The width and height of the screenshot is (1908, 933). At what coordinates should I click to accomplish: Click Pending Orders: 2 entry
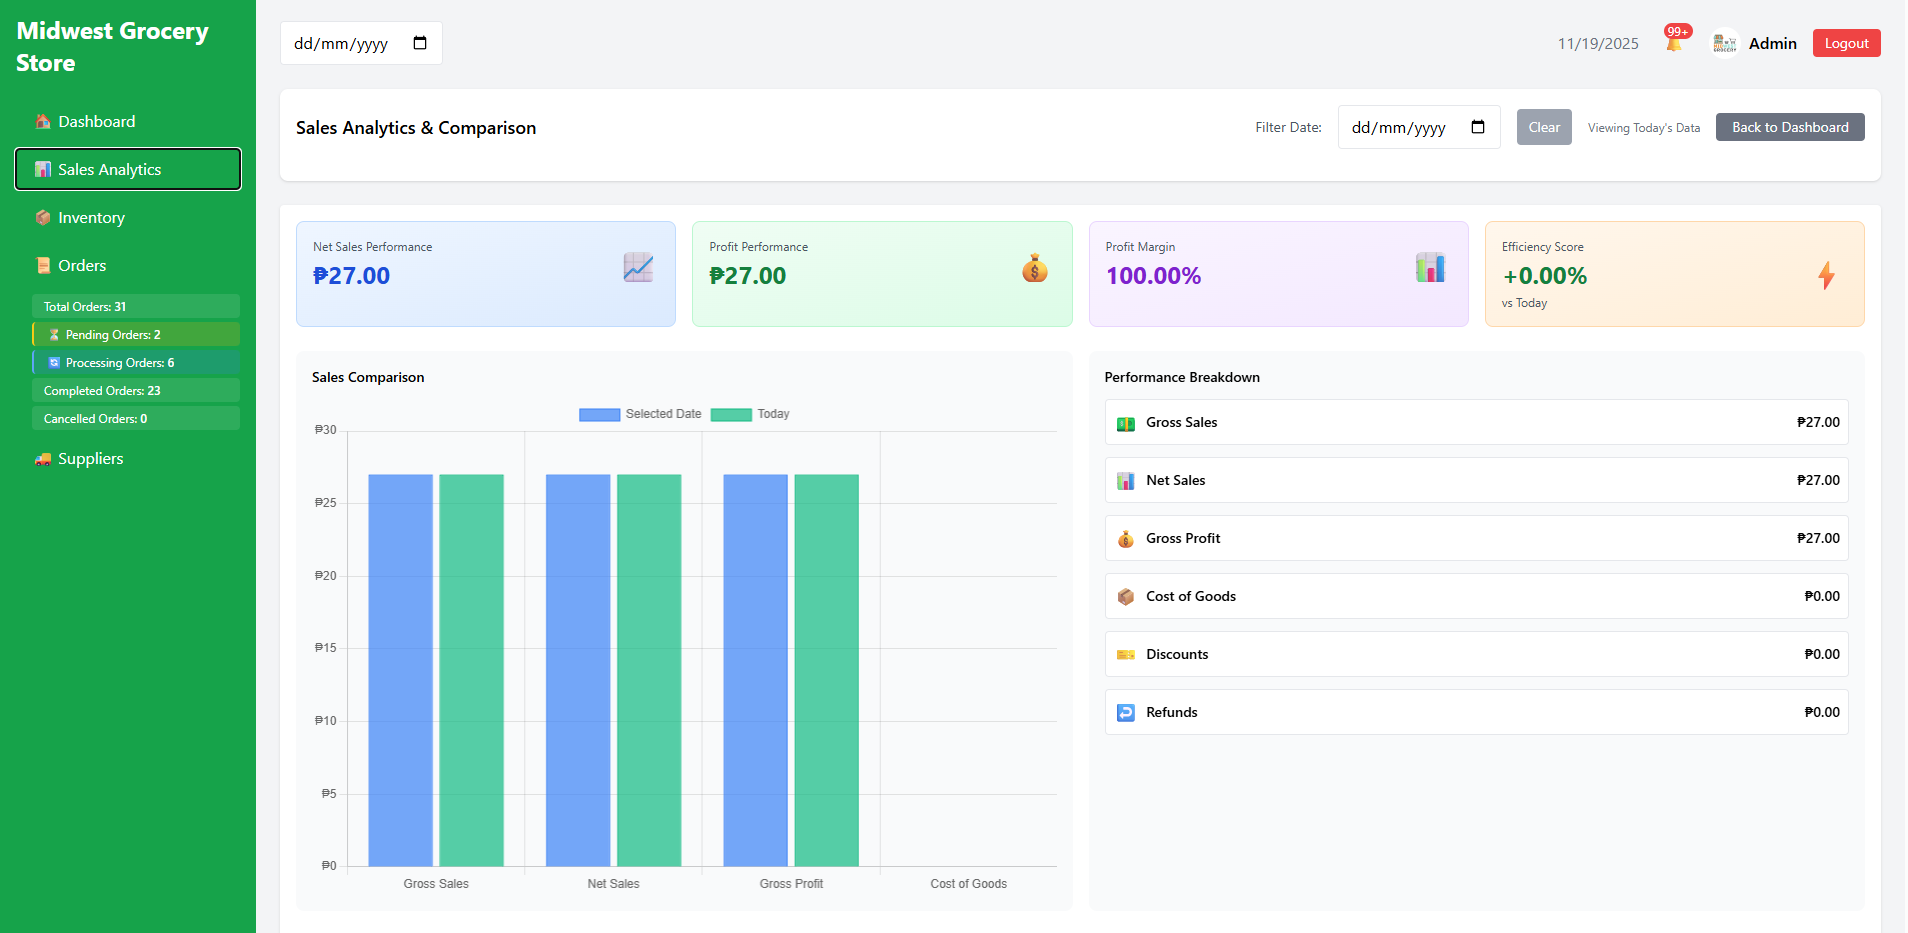point(136,334)
